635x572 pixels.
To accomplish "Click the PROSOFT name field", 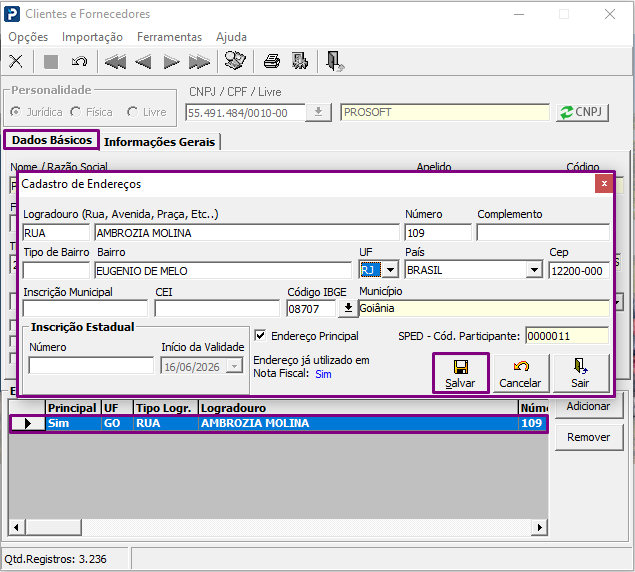I will [445, 112].
